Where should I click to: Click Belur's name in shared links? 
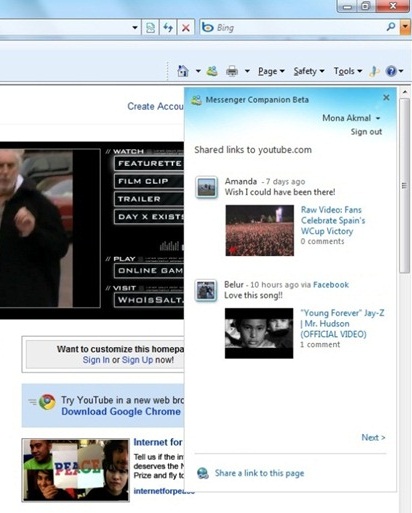click(x=234, y=284)
